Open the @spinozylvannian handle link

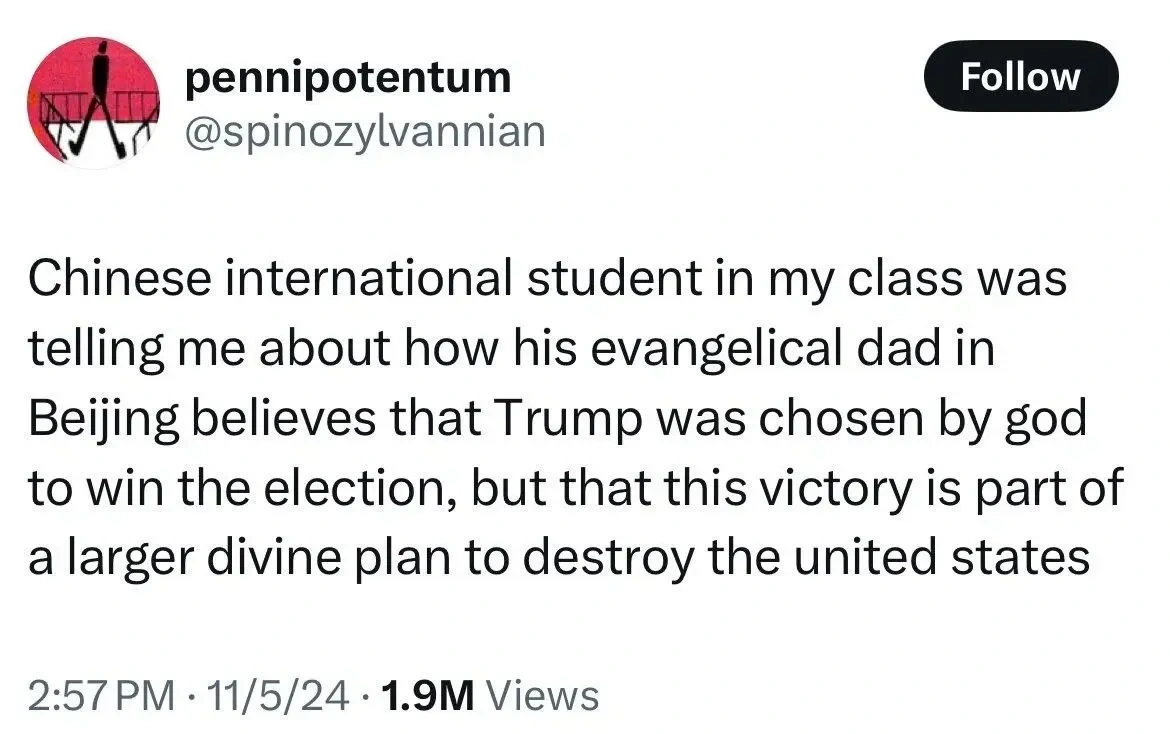pos(366,131)
